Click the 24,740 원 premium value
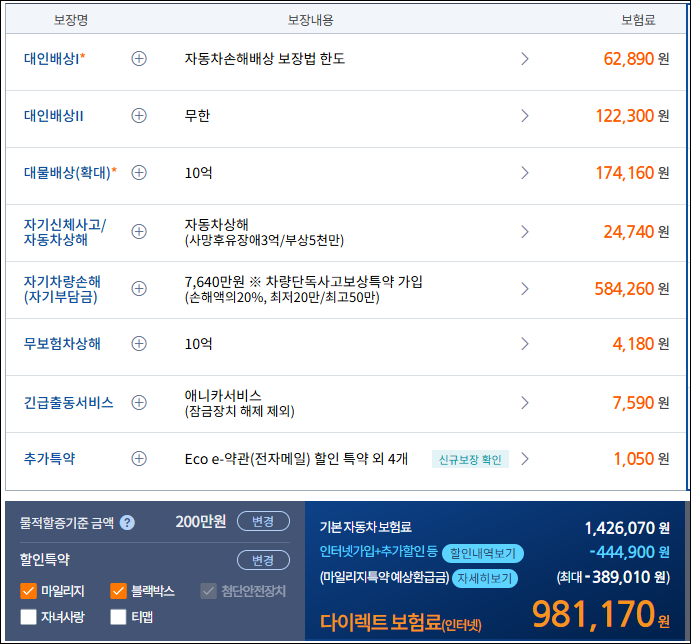Image resolution: width=691 pixels, height=644 pixels. click(x=636, y=232)
